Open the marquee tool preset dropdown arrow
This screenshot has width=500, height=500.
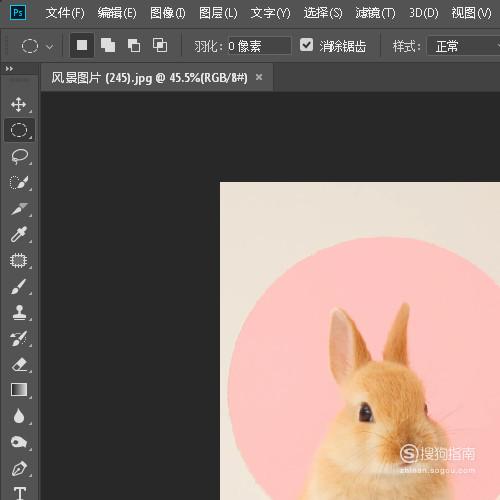tap(50, 46)
